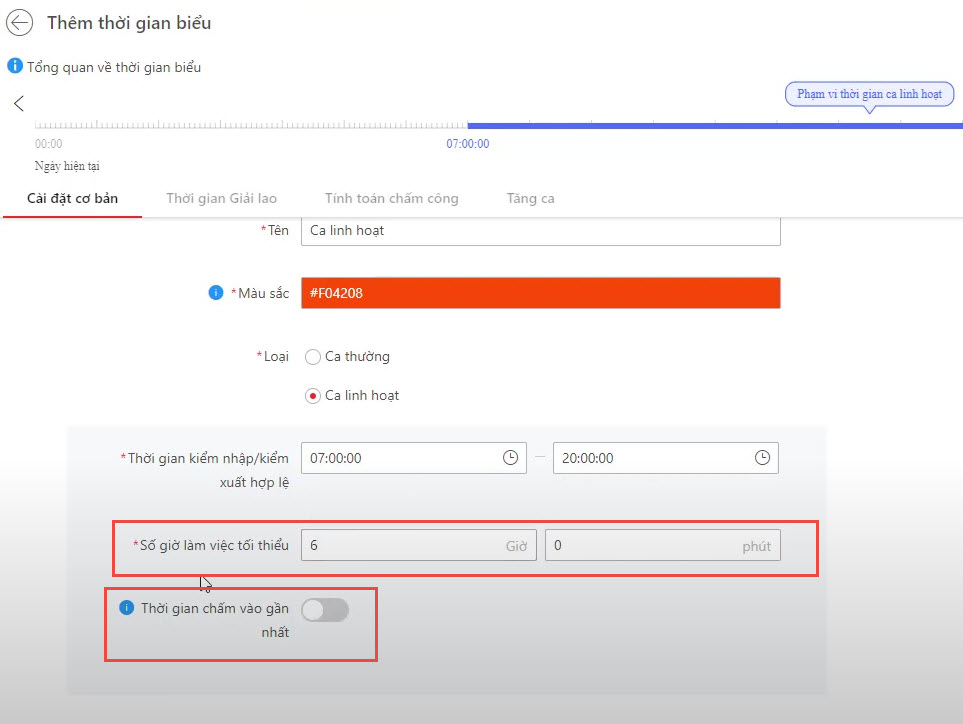This screenshot has width=963, height=724.
Task: Click the Phạm vi thời gian ca linh hoạt tooltip
Action: click(869, 94)
